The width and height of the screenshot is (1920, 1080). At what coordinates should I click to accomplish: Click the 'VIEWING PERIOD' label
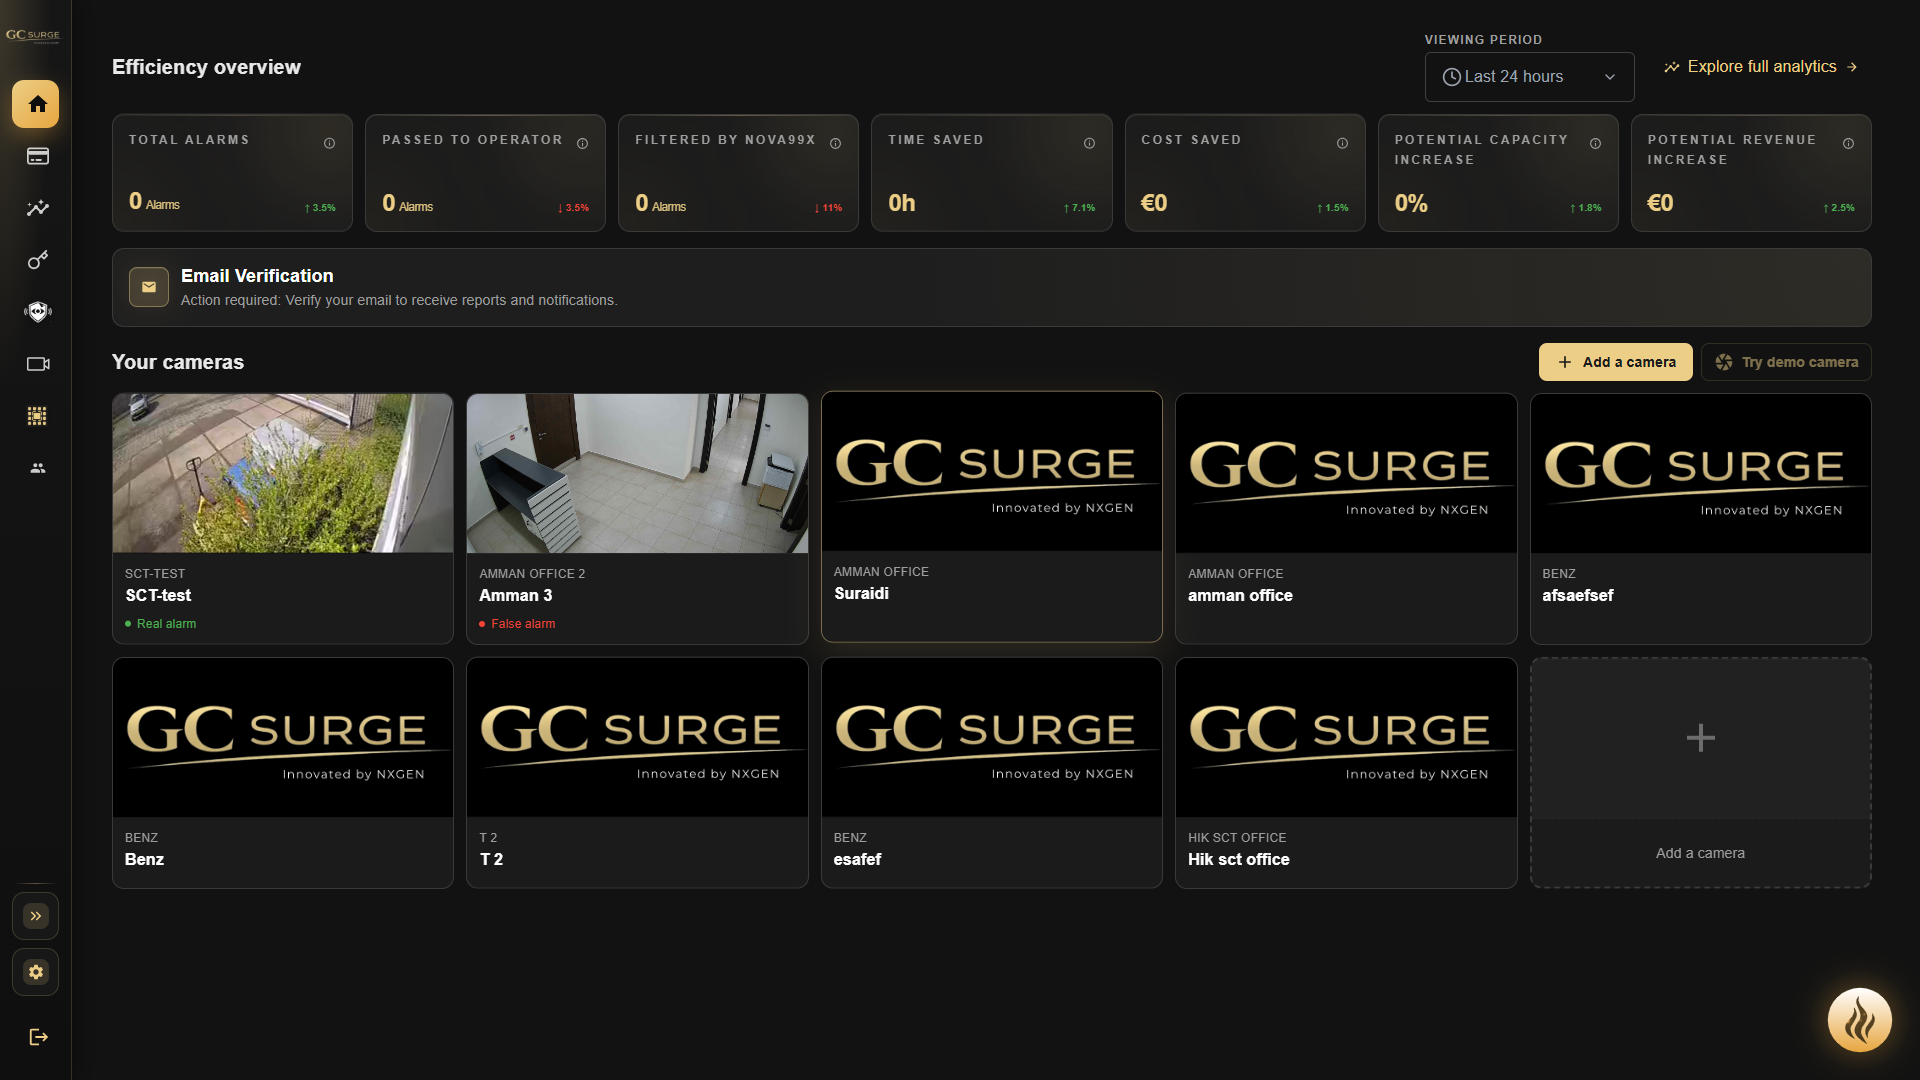click(x=1483, y=40)
